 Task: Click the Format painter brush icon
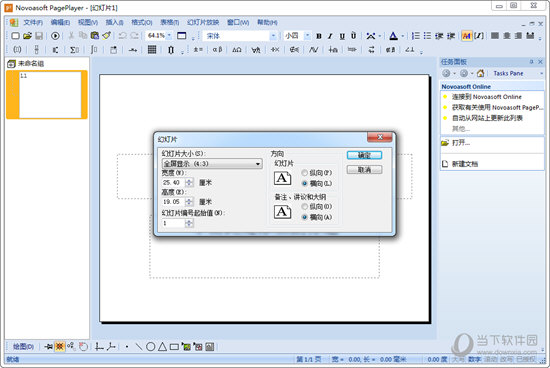107,35
